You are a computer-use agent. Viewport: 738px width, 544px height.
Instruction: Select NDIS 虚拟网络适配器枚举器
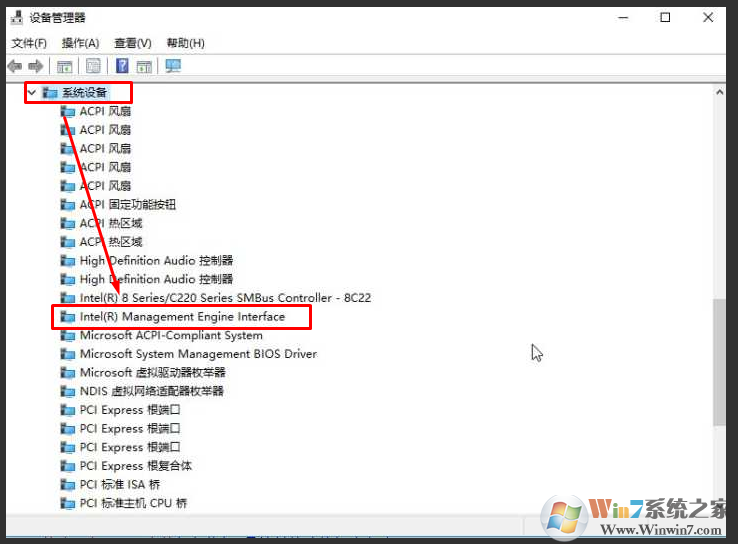(x=152, y=391)
